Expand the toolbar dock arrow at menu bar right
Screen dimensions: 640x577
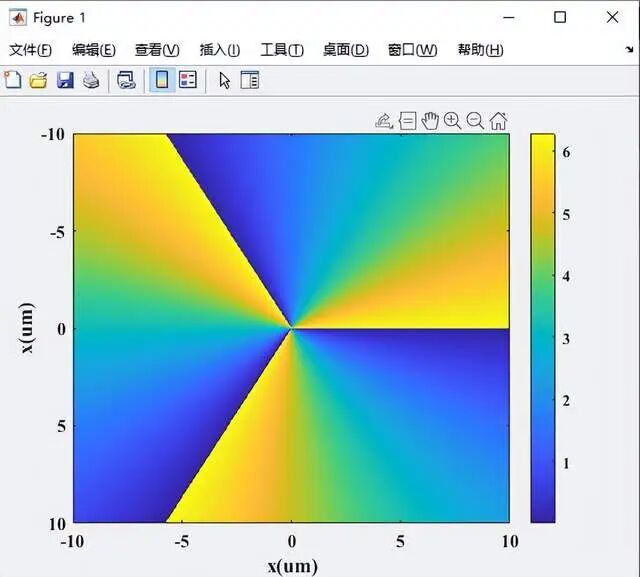pos(628,50)
